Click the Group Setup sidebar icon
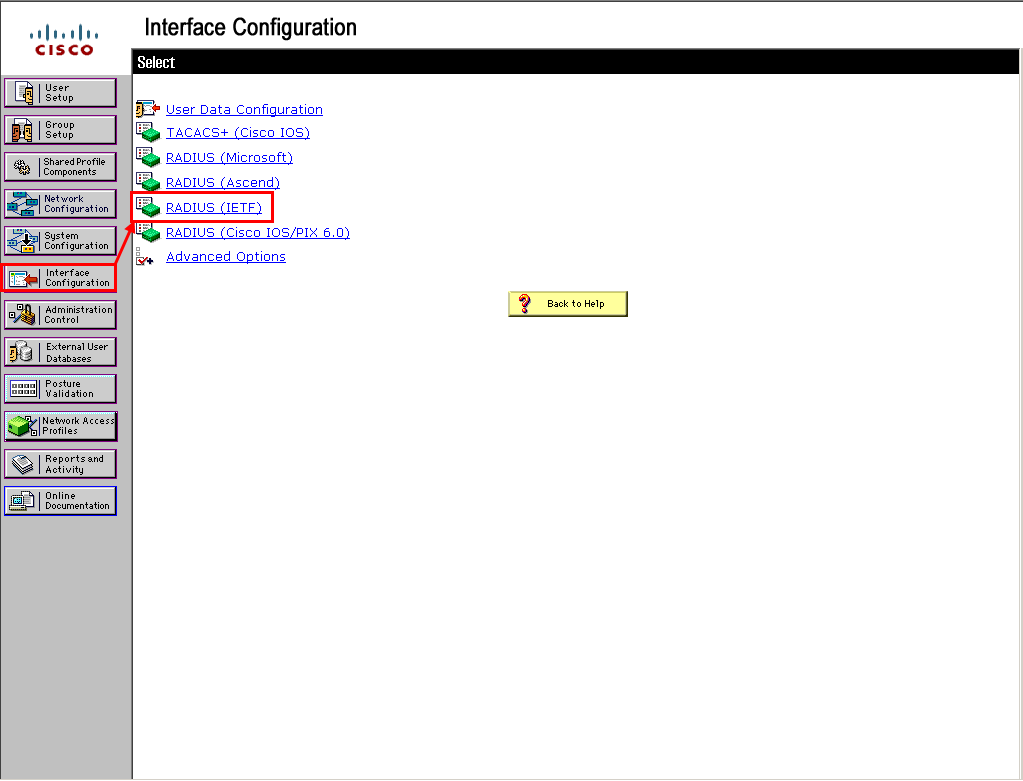Screen dimensions: 1023x781 click(22, 130)
